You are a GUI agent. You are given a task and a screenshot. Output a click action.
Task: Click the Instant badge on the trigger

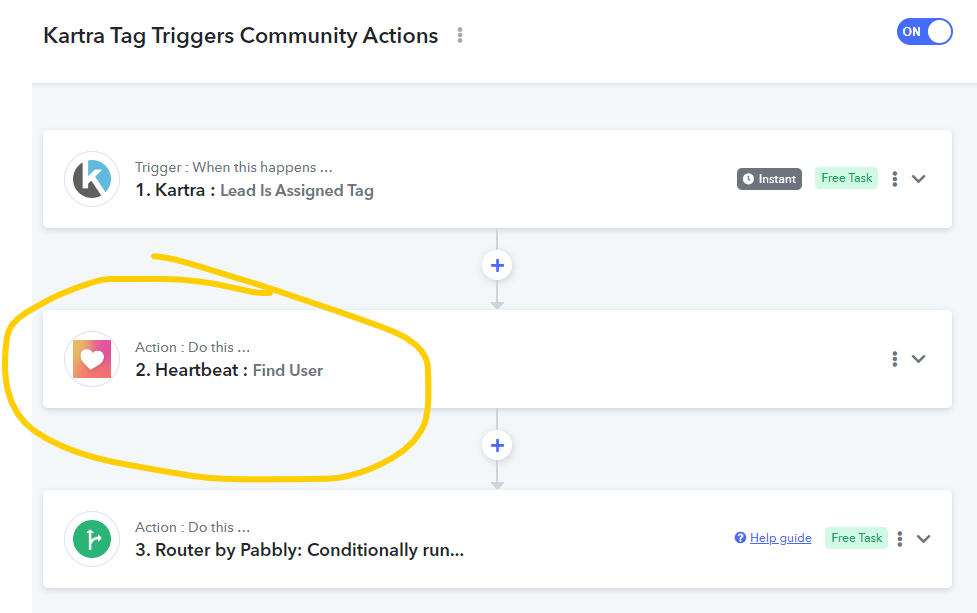pos(770,179)
